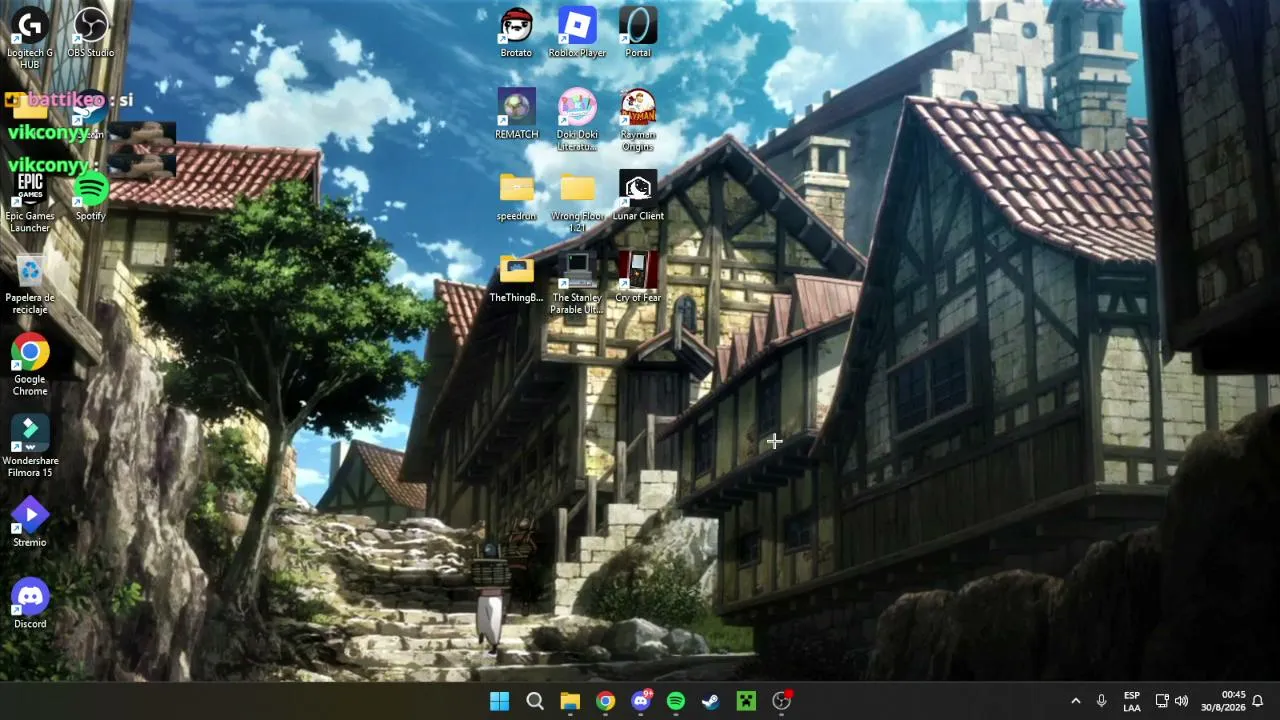The width and height of the screenshot is (1280, 720).
Task: Open the notifications bell
Action: click(x=1258, y=701)
